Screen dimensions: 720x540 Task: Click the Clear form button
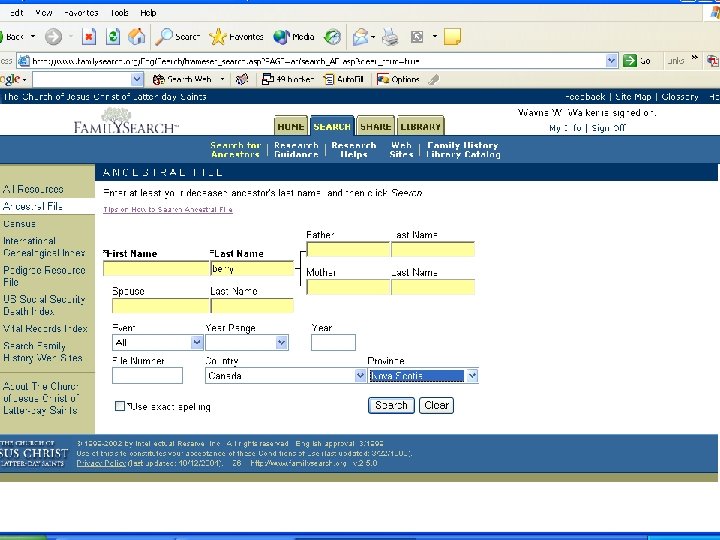coord(436,405)
